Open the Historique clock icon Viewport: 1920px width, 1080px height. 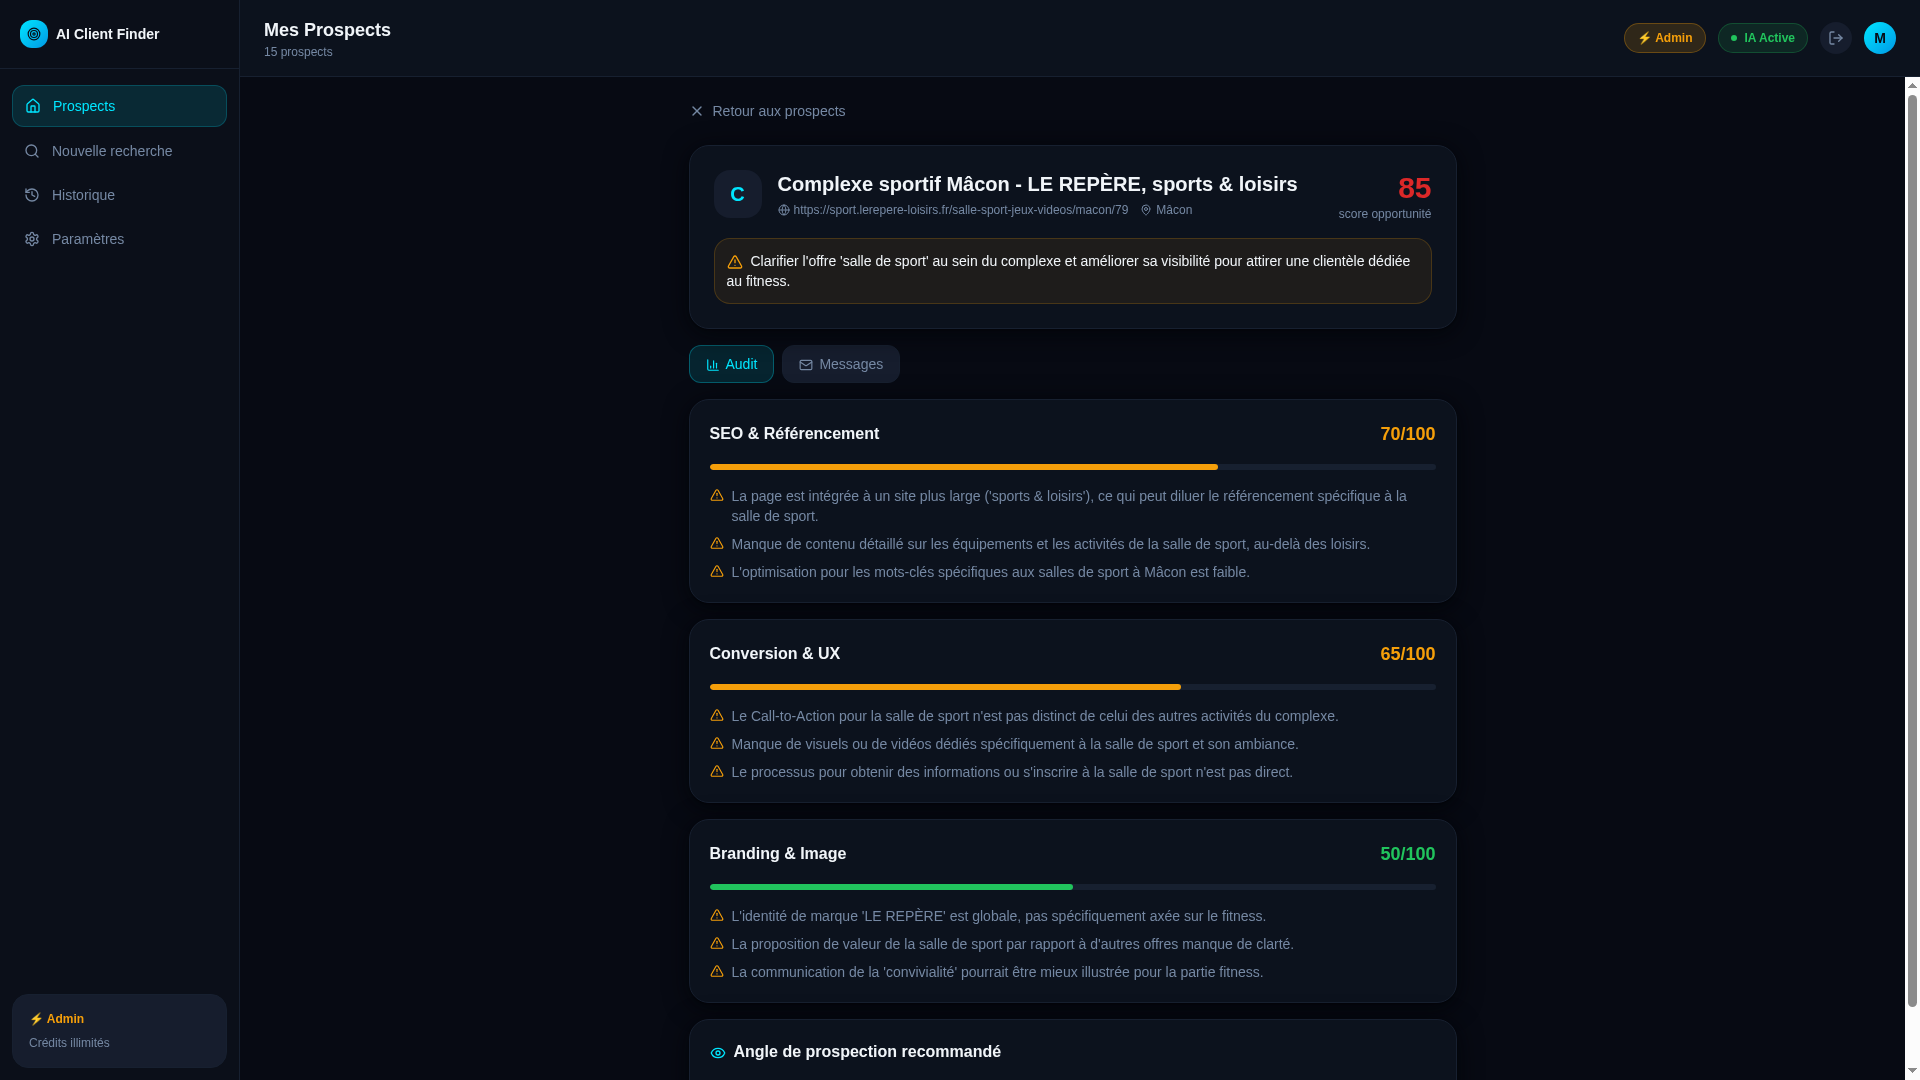click(x=31, y=194)
